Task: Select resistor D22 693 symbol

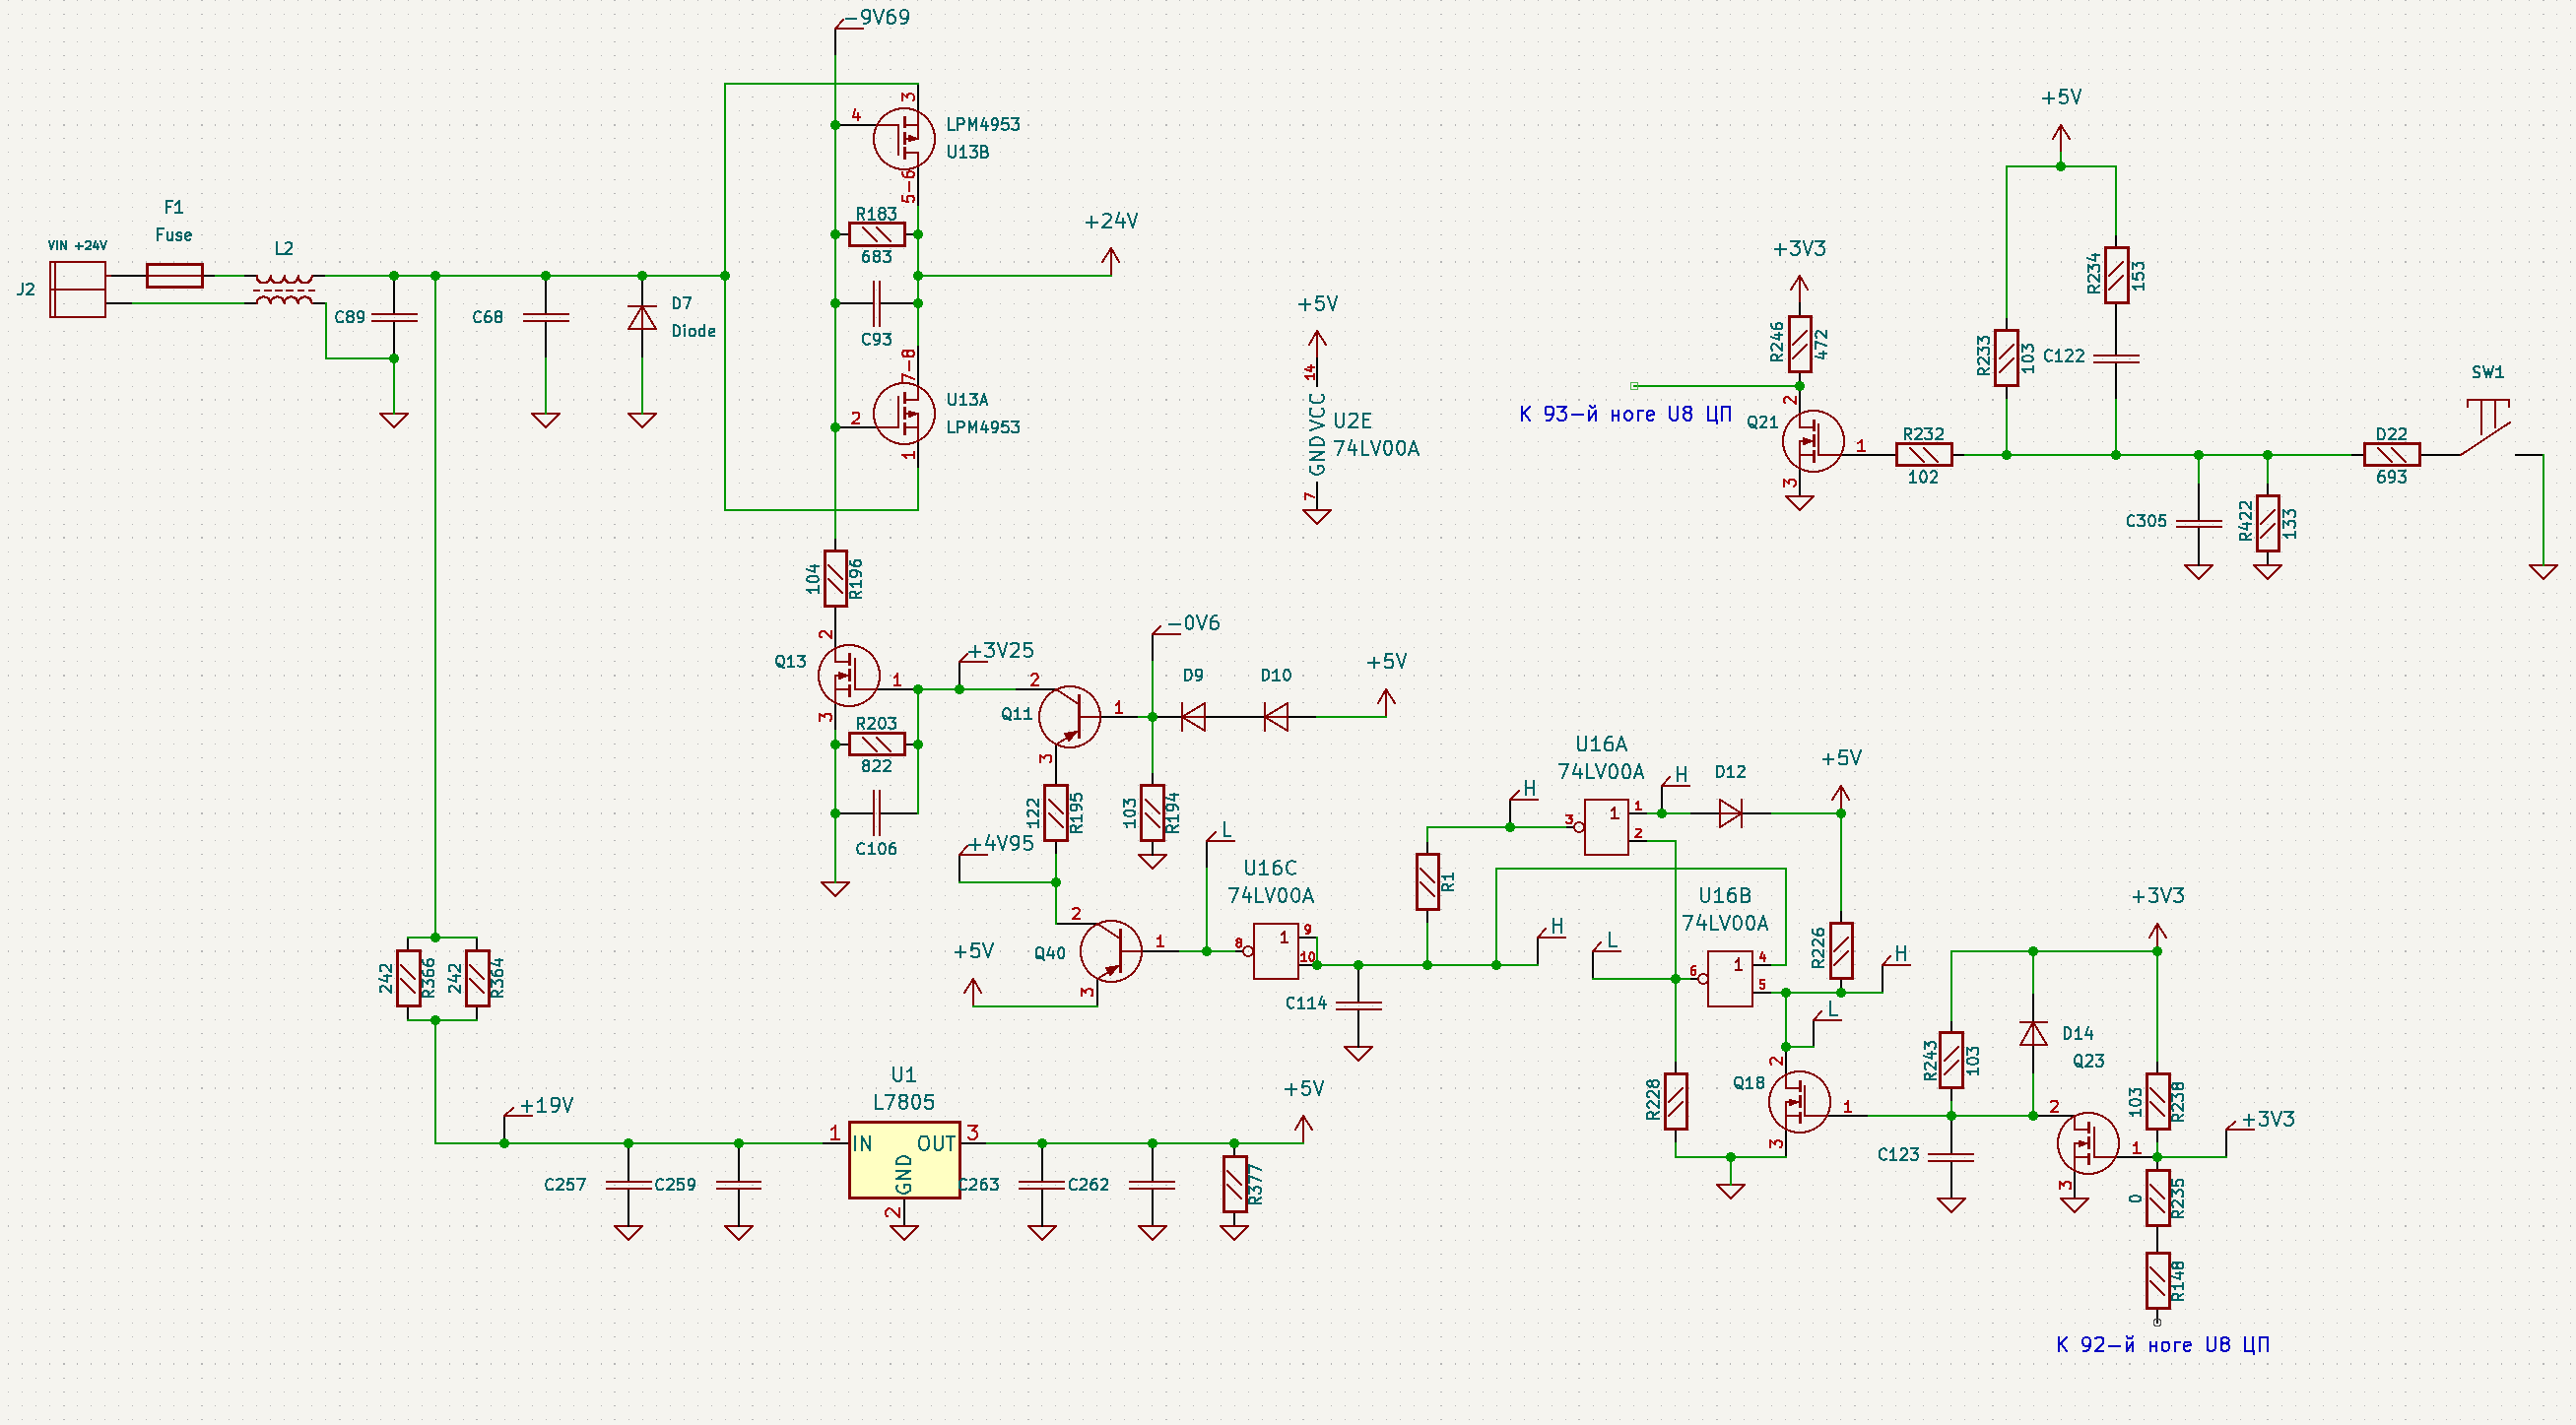Action: [2391, 455]
